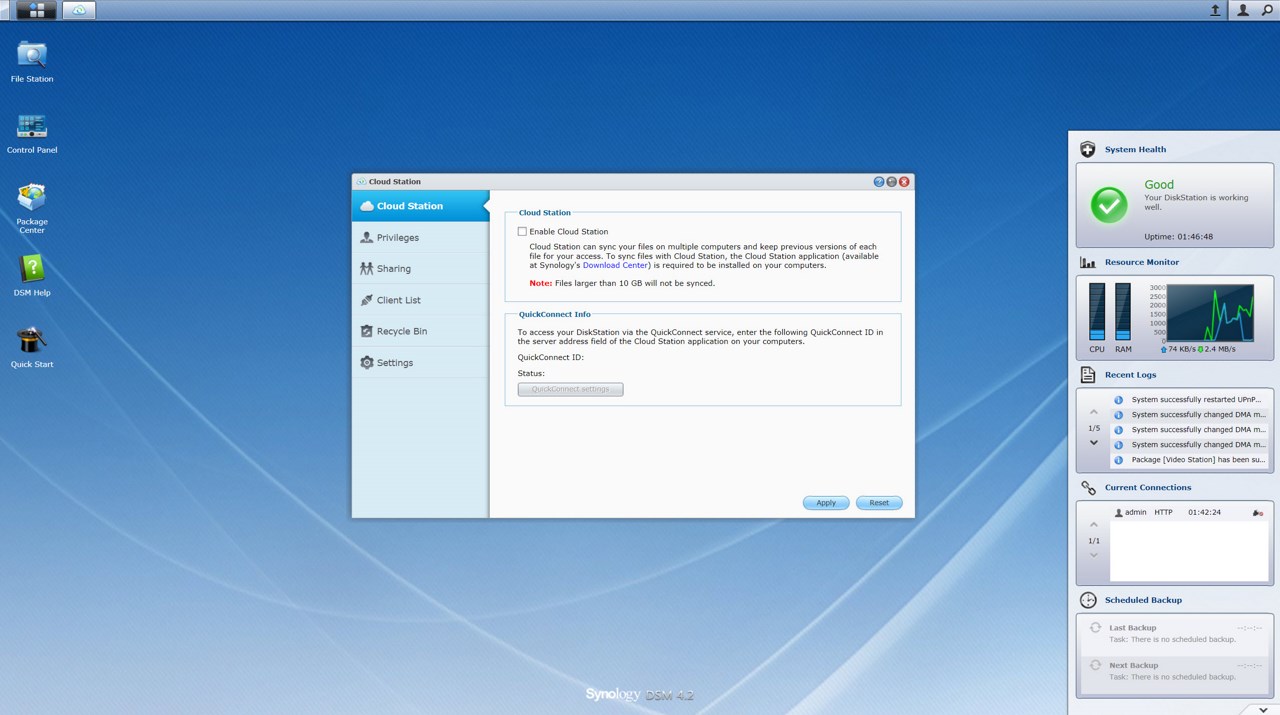The image size is (1280, 715).
Task: Enable Cloud Station checkbox
Action: [x=522, y=232]
